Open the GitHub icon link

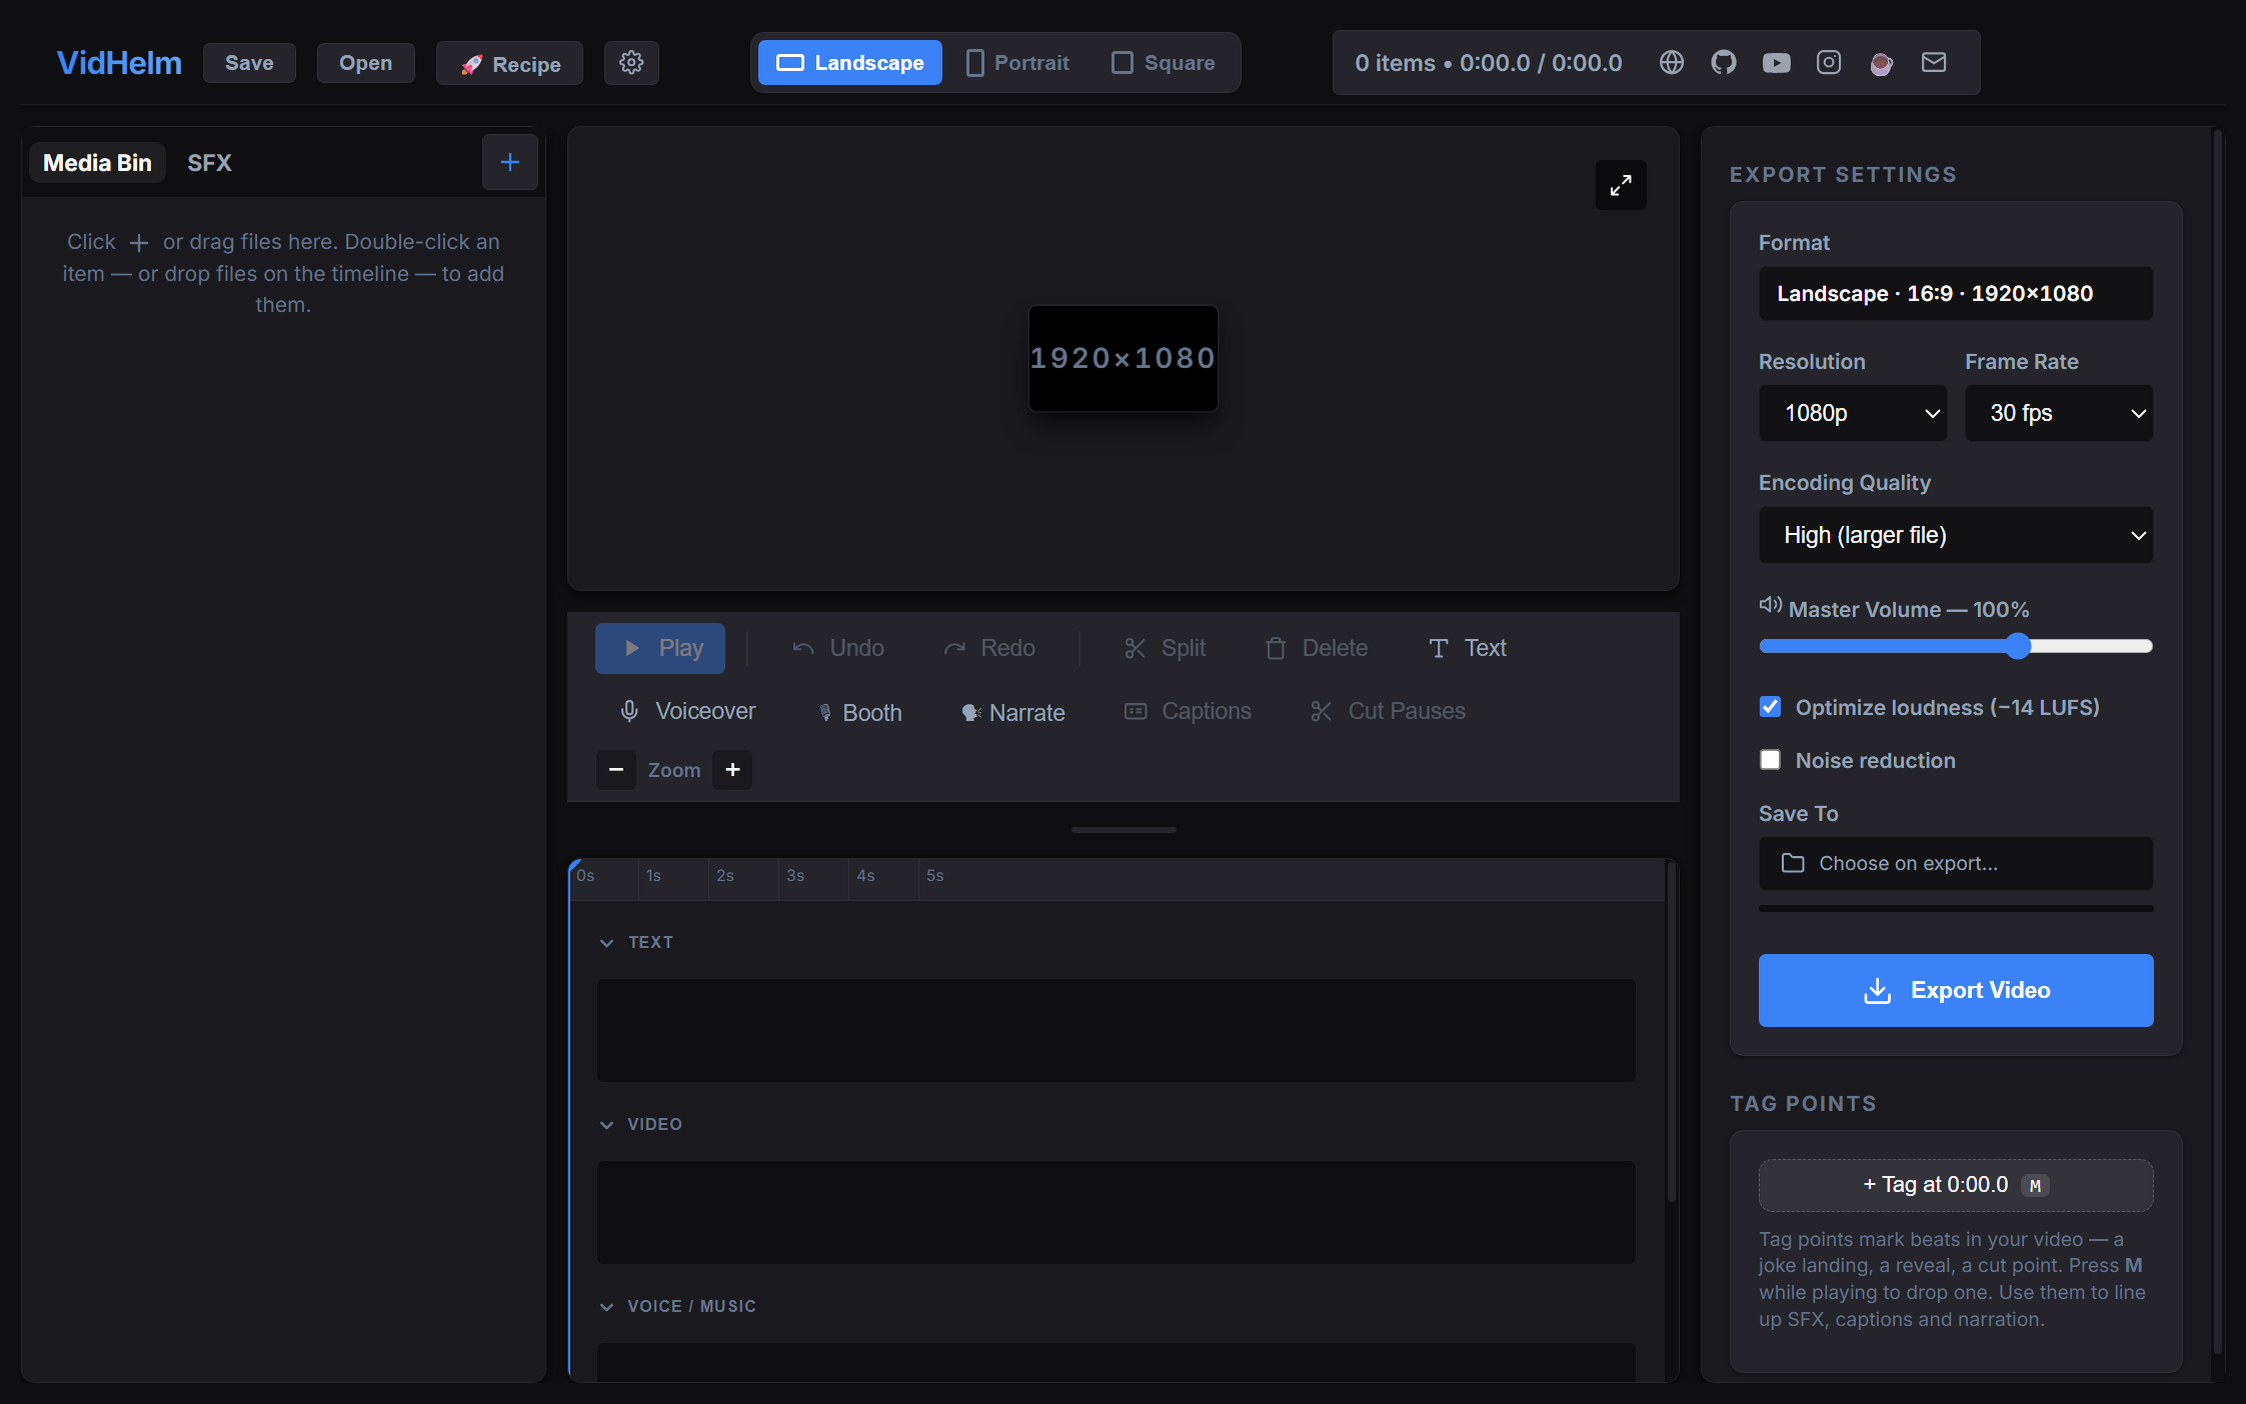[1724, 63]
